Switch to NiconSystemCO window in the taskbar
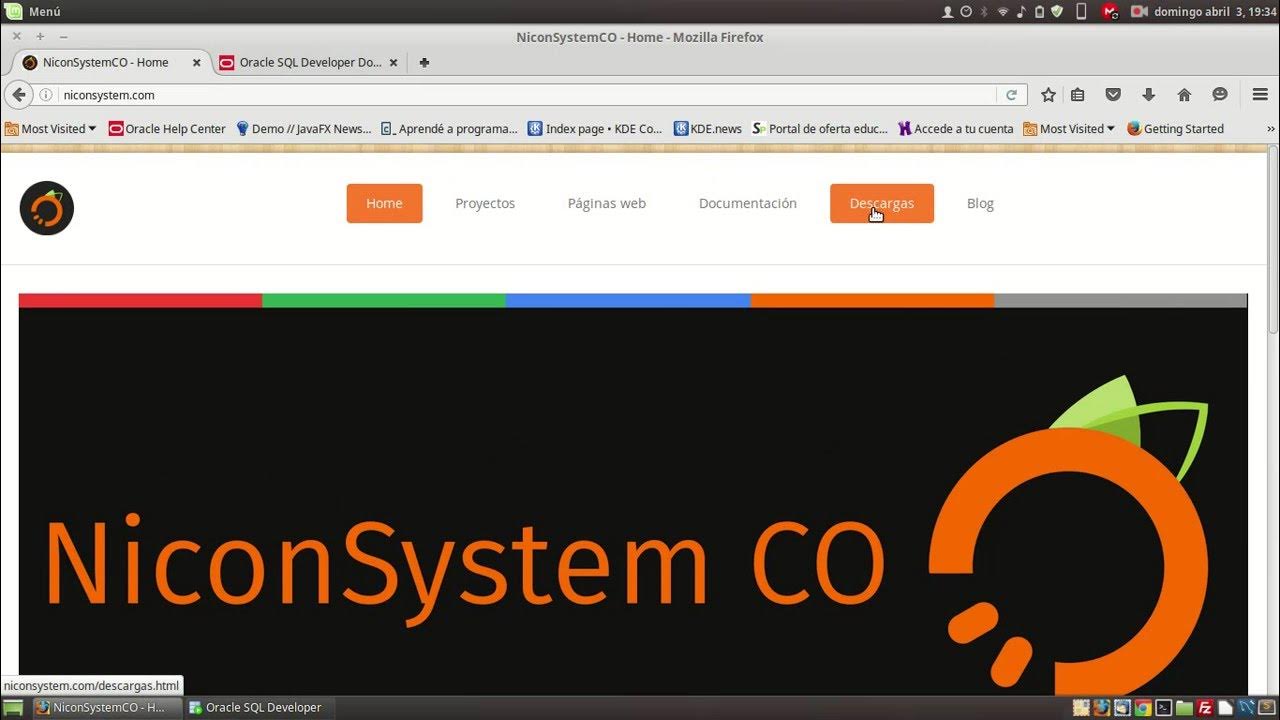The image size is (1280, 720). [107, 707]
